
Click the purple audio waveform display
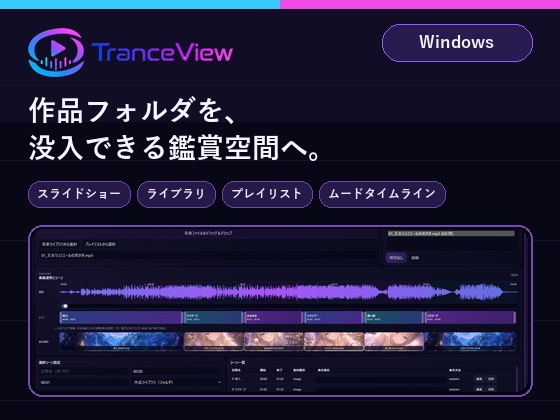(289, 292)
